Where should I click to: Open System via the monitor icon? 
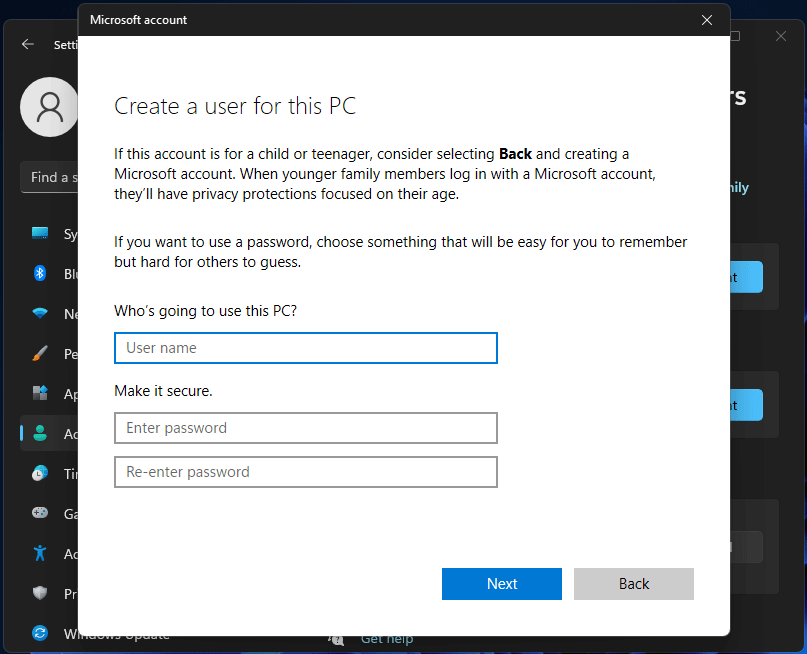point(40,234)
